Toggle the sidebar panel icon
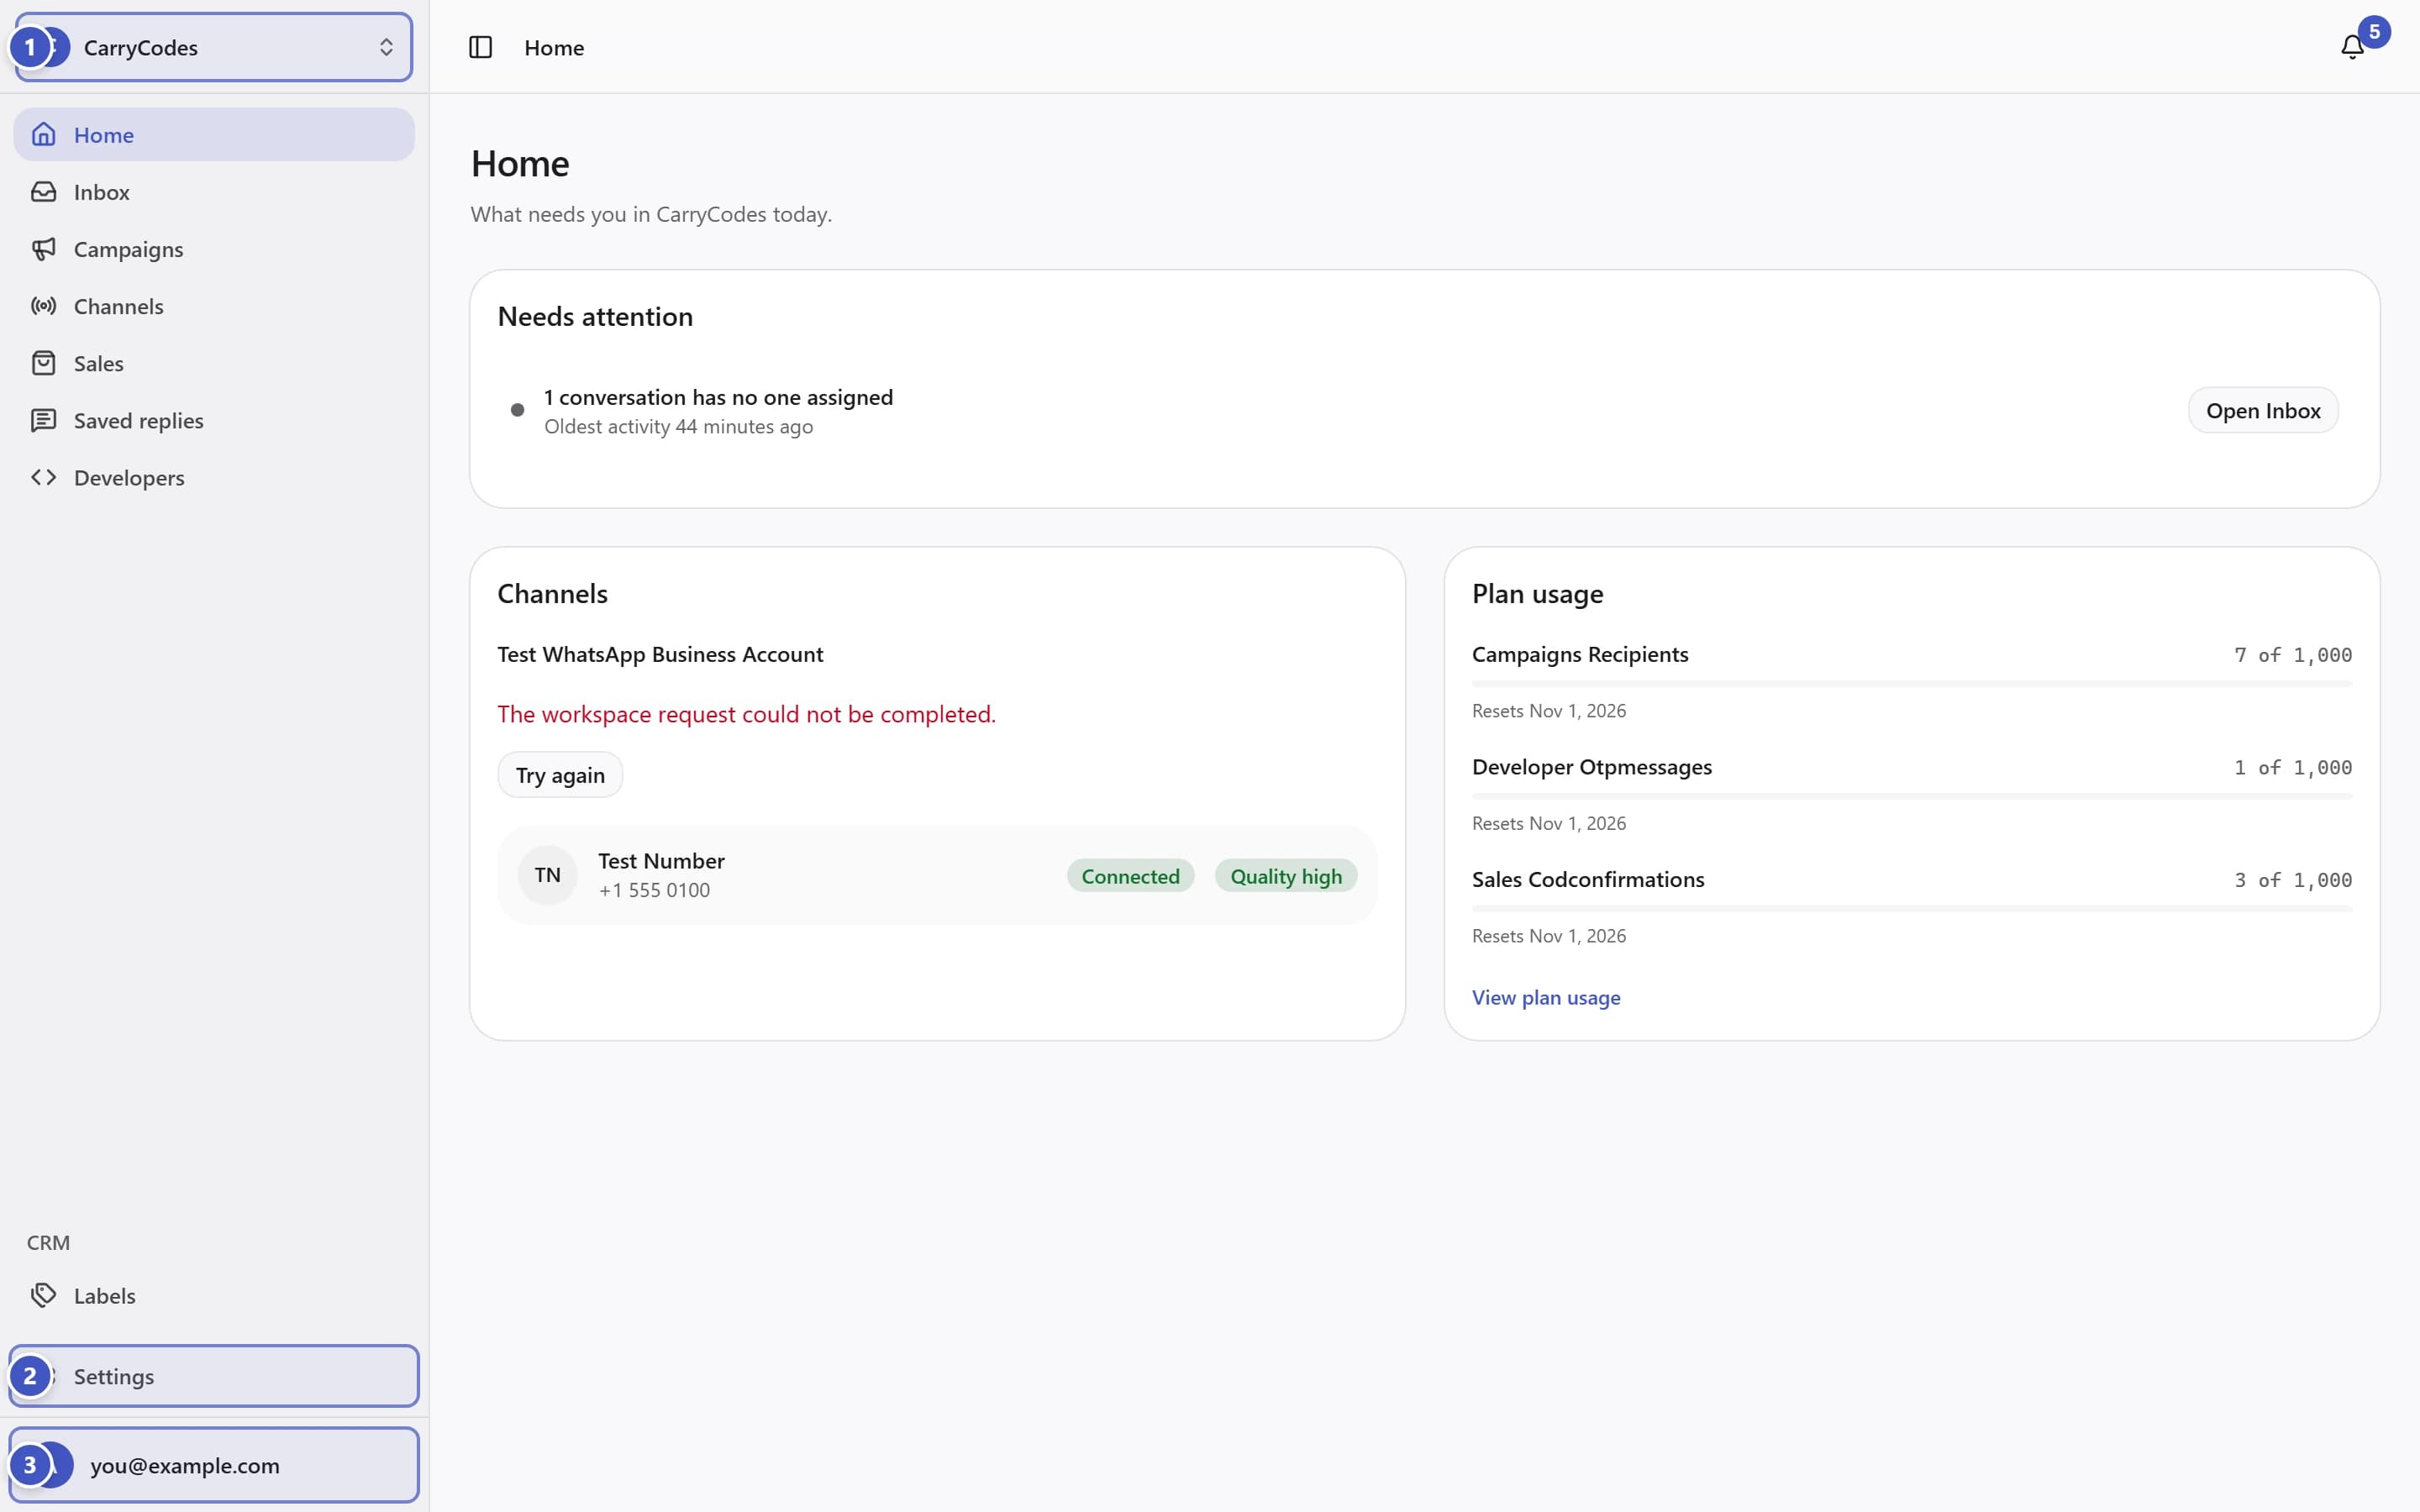This screenshot has width=2420, height=1512. (480, 47)
